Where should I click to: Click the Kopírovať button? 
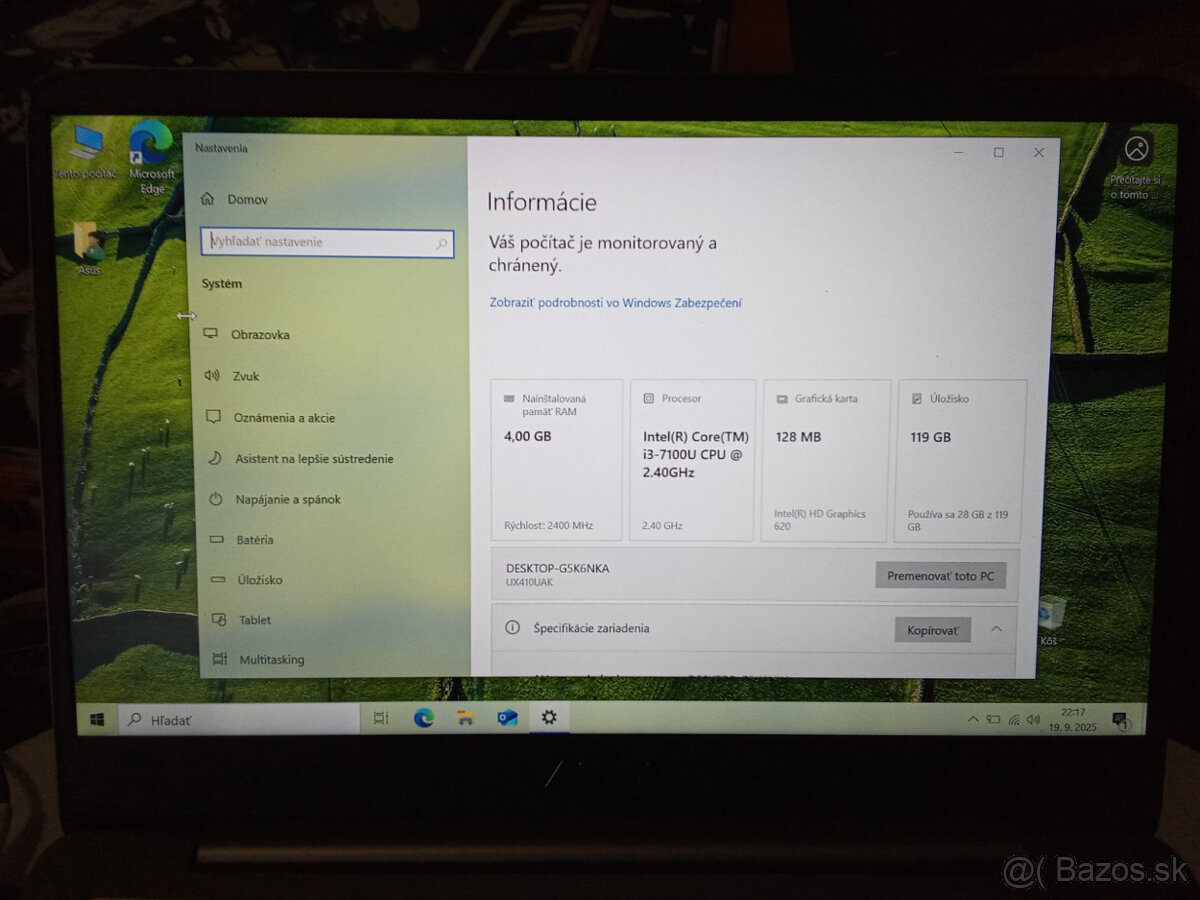[x=931, y=629]
